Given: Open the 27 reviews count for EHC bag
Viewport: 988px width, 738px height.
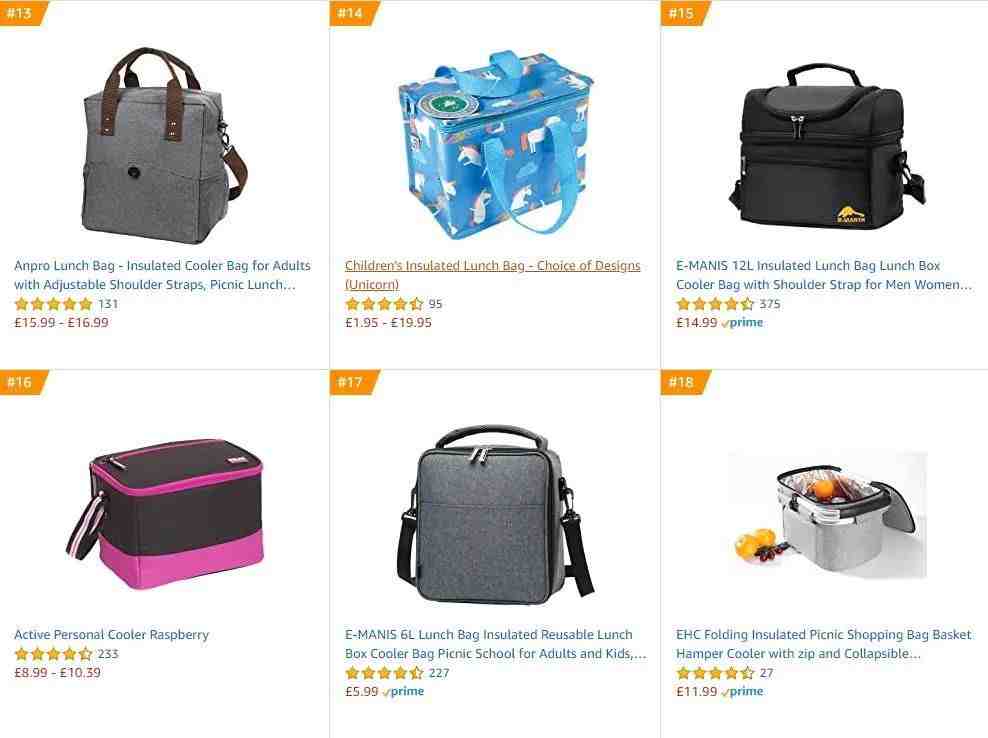Looking at the screenshot, I should coord(766,672).
